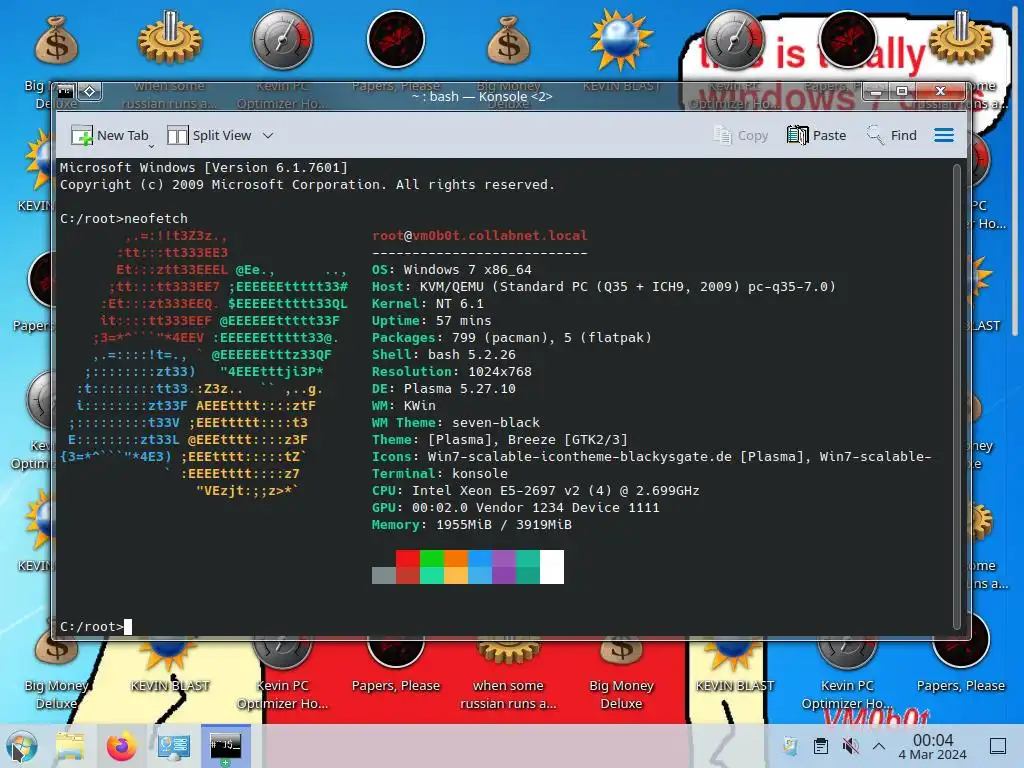
Task: Click the 'WM Theme: seven-black' line
Action: [456, 422]
